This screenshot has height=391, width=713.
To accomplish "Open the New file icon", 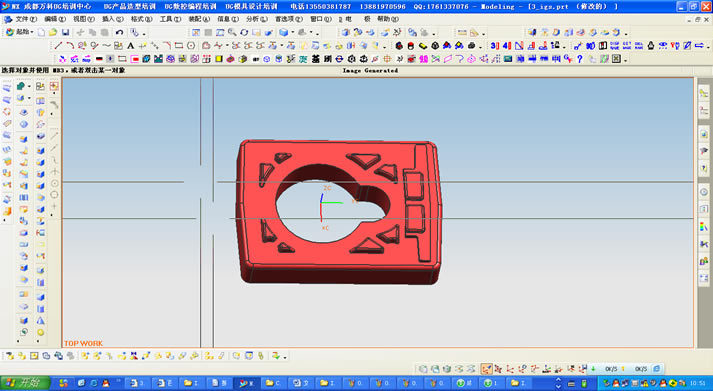I will coord(41,32).
